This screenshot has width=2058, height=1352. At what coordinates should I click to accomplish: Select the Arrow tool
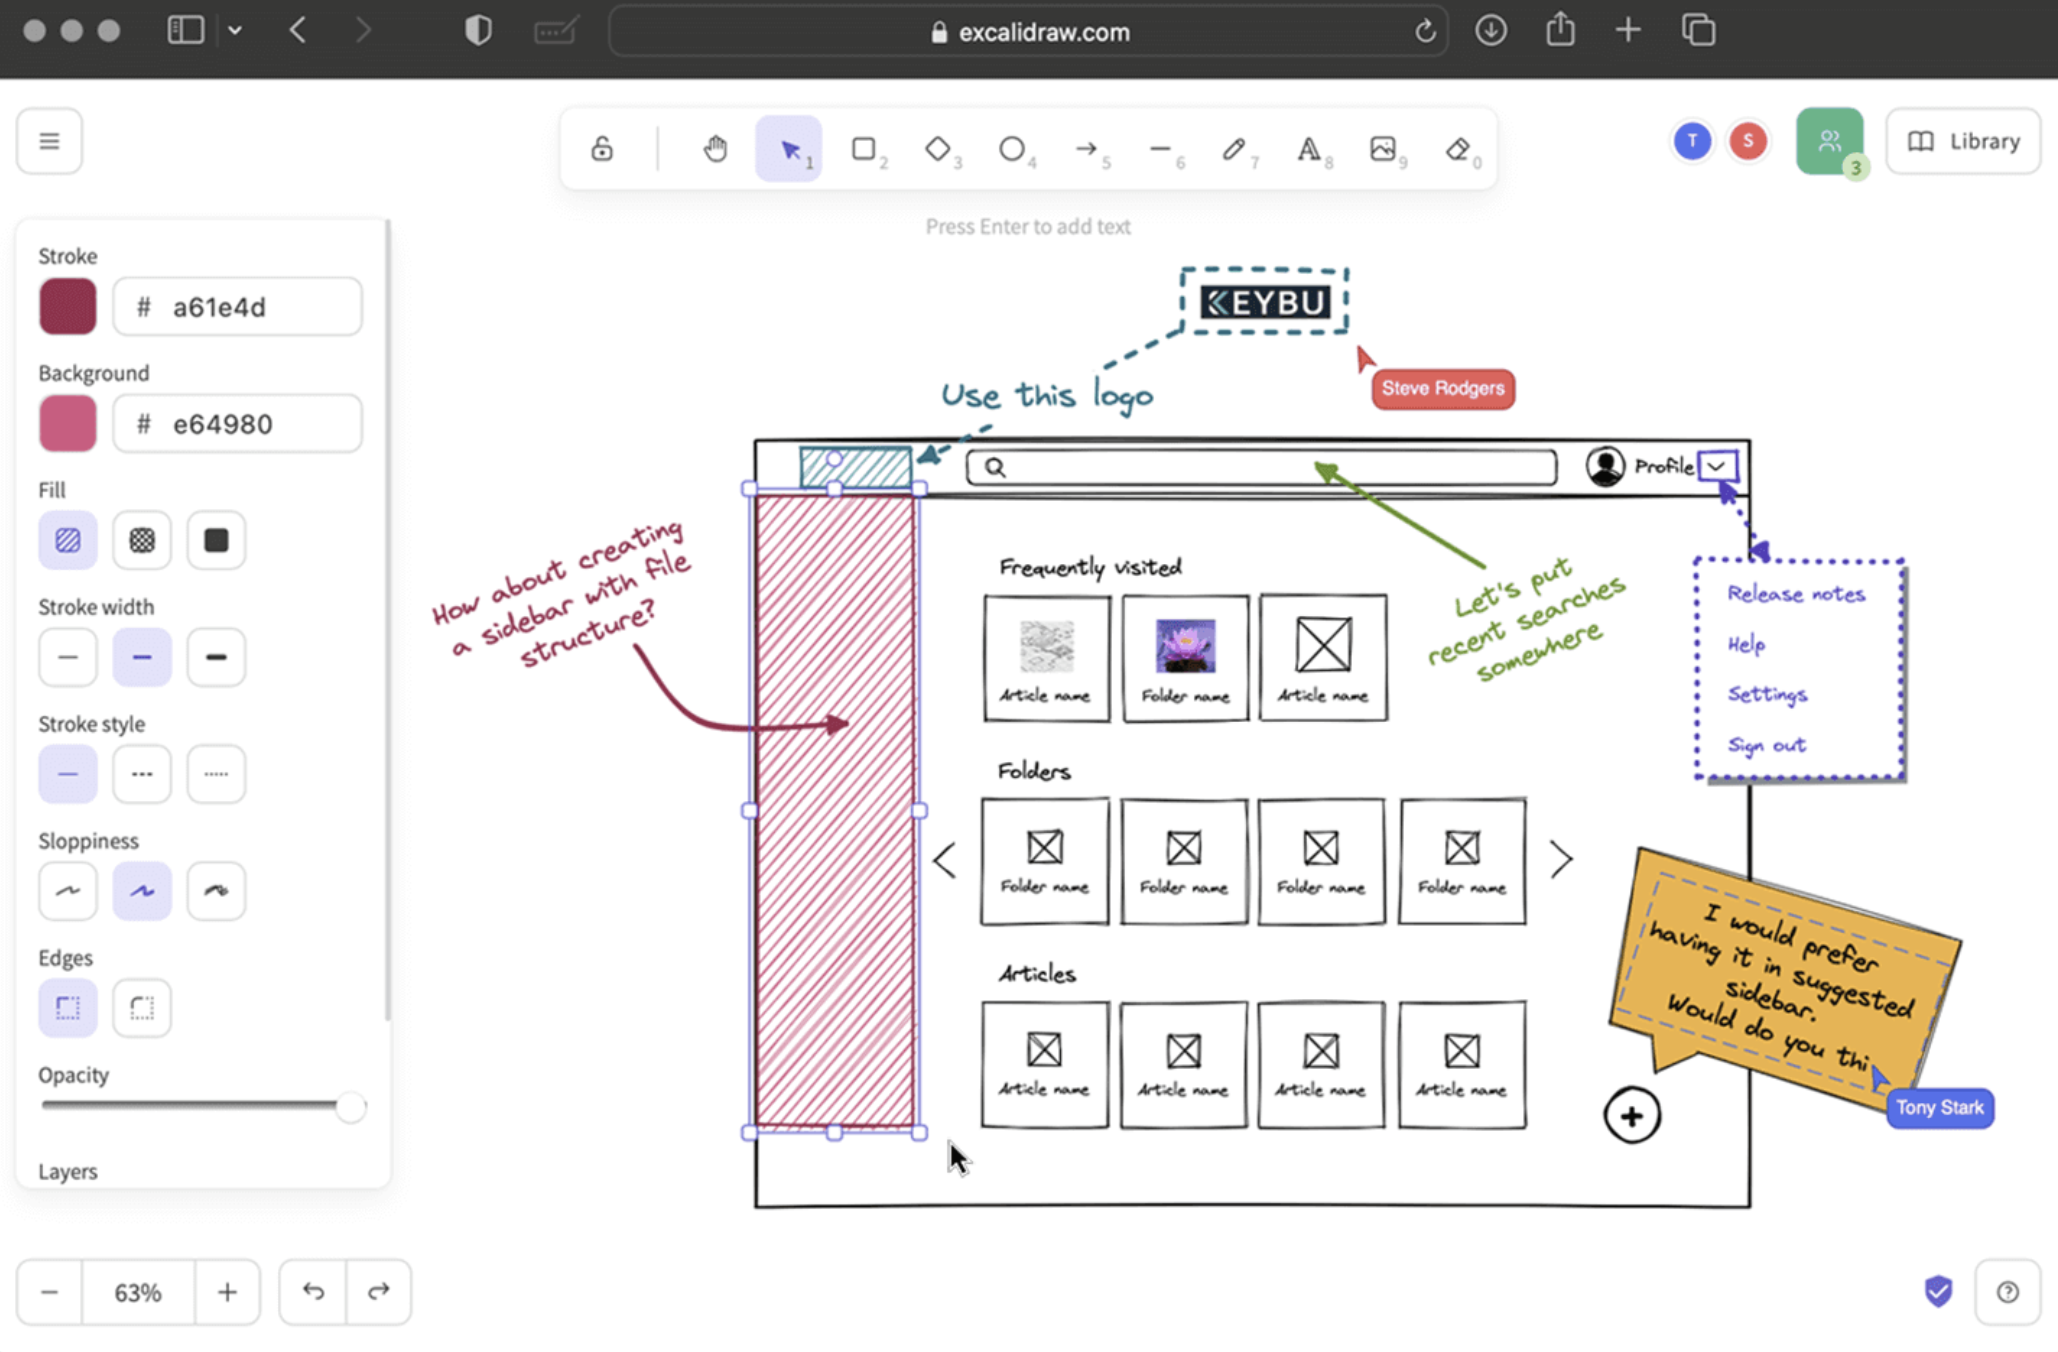1088,149
